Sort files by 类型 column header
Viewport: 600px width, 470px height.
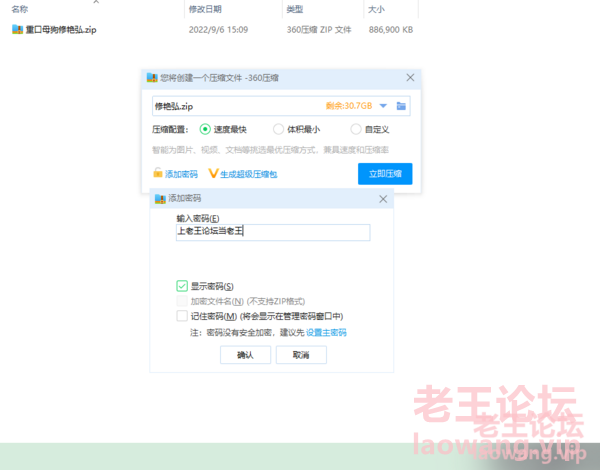click(x=294, y=8)
